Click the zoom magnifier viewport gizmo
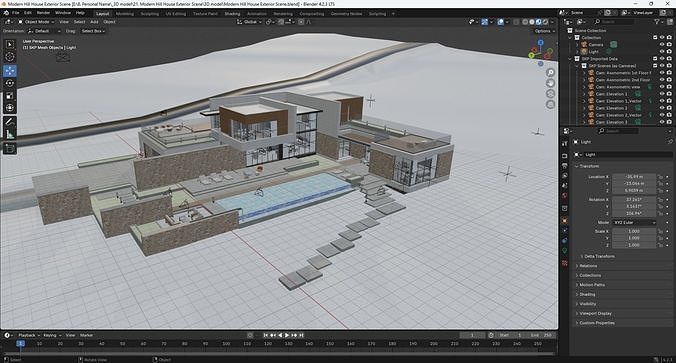The width and height of the screenshot is (676, 363). point(551,72)
